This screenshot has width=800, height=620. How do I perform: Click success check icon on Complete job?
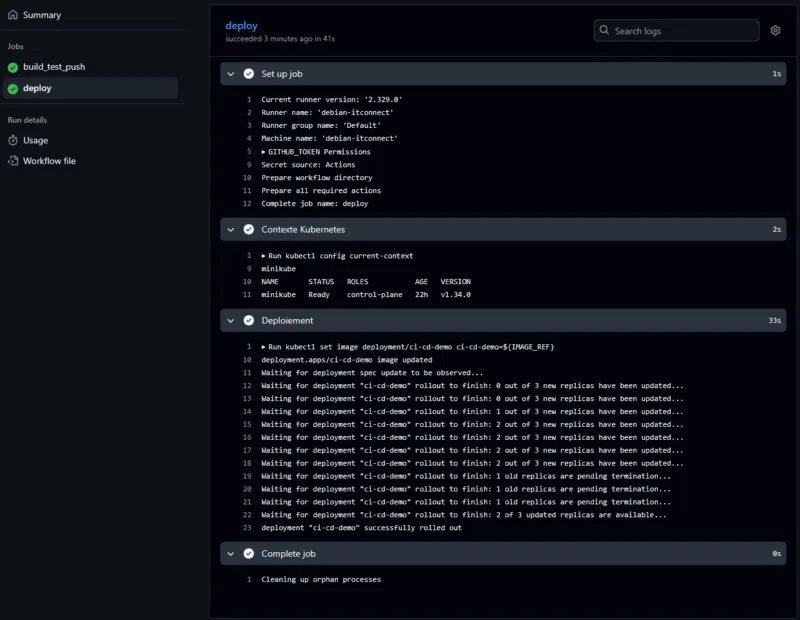pyautogui.click(x=248, y=553)
